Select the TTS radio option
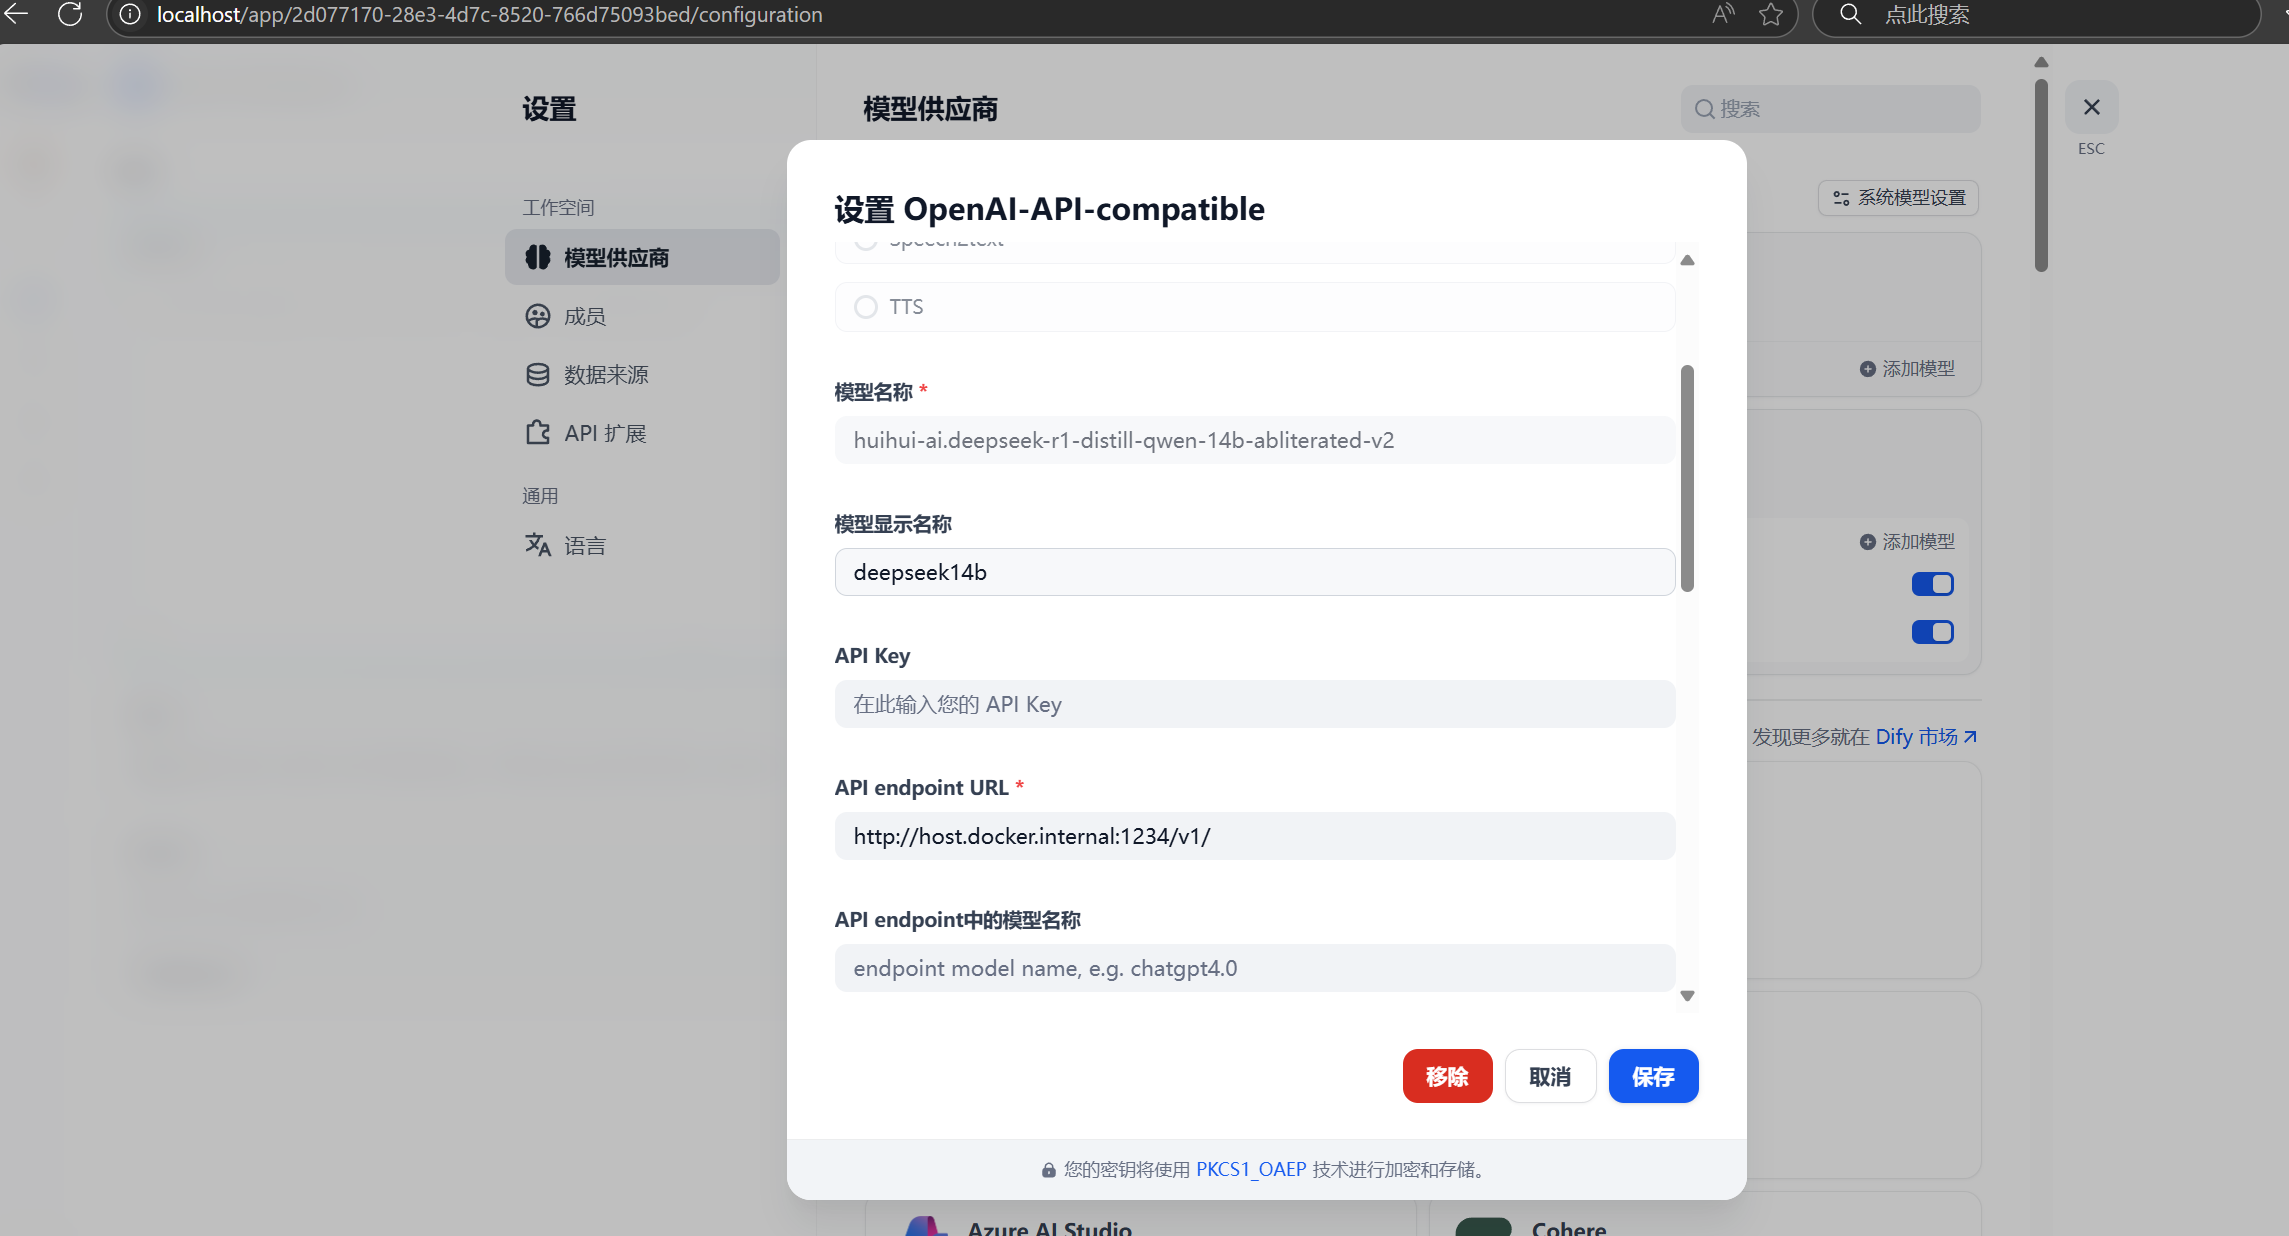2289x1236 pixels. 866,307
